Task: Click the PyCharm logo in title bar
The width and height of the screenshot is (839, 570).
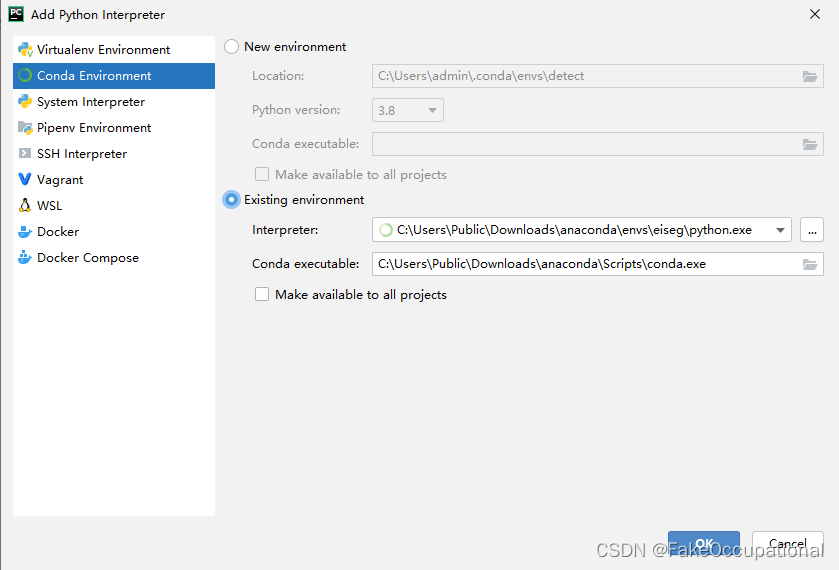Action: coord(16,14)
